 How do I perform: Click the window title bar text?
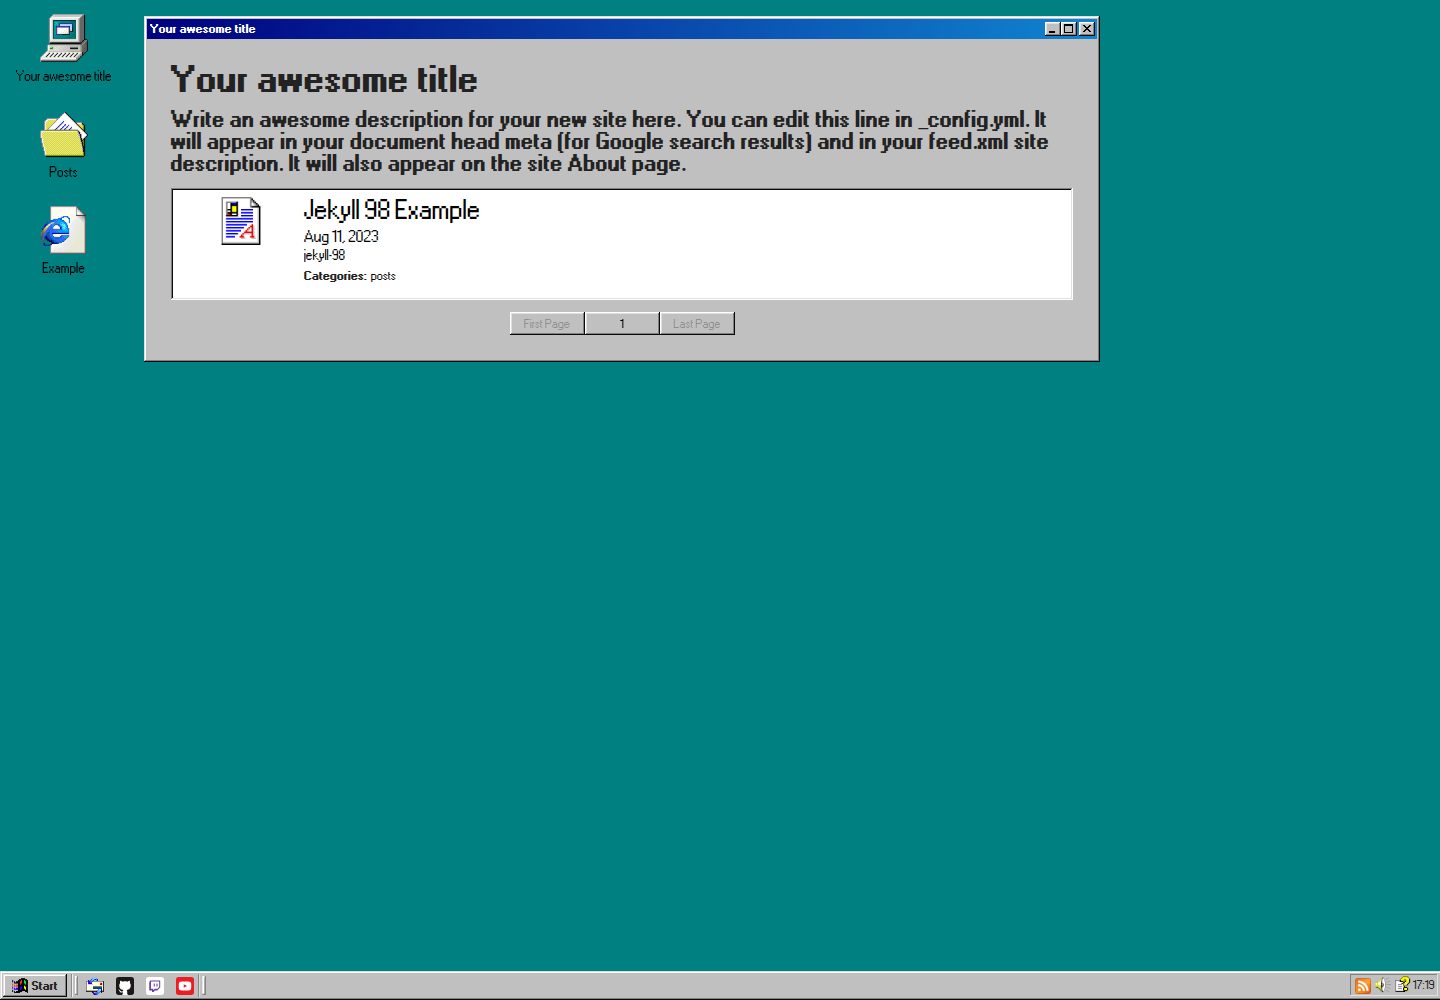coord(203,29)
